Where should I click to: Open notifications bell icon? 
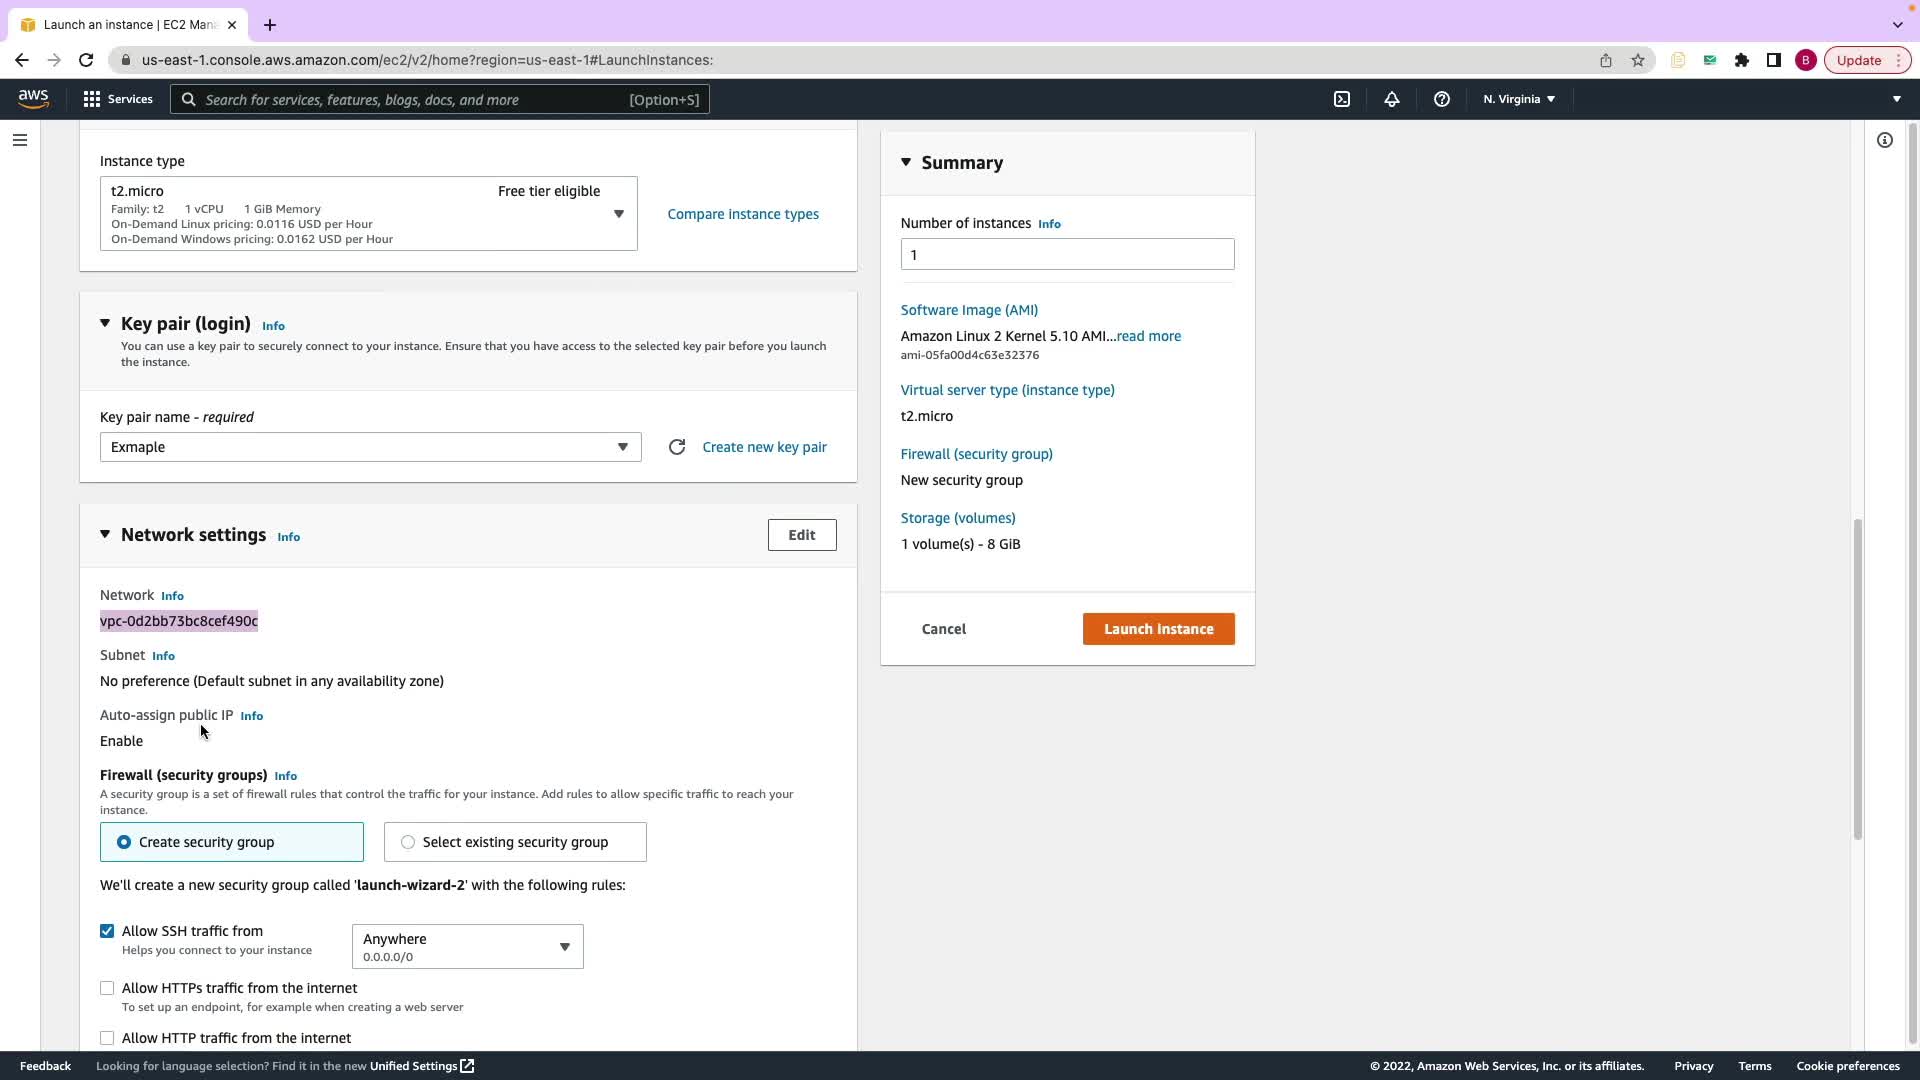1391,99
